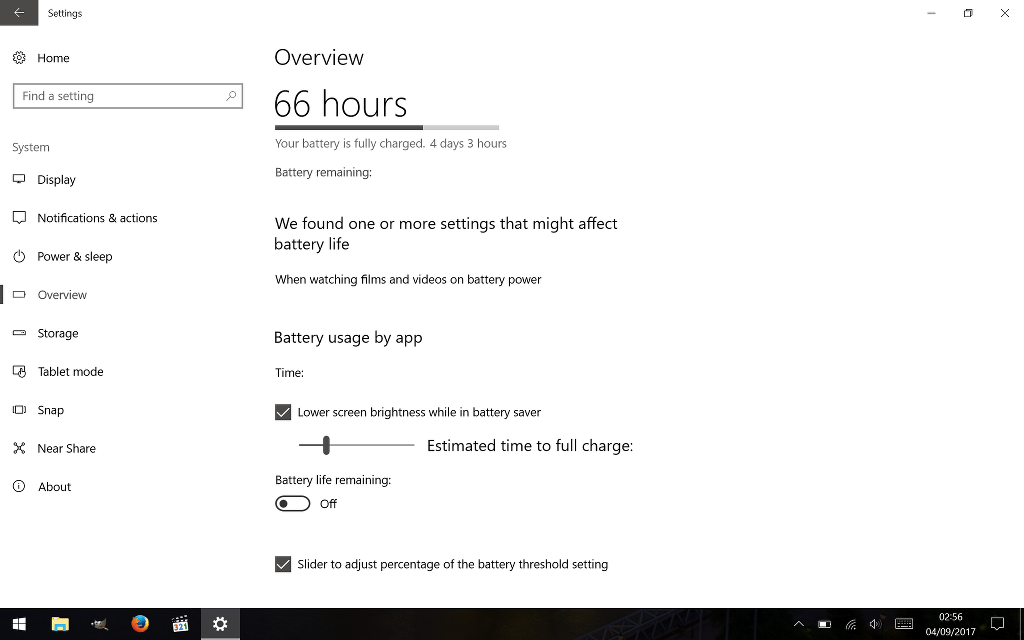1024x640 pixels.
Task: Open Firefox from the taskbar
Action: [140, 624]
